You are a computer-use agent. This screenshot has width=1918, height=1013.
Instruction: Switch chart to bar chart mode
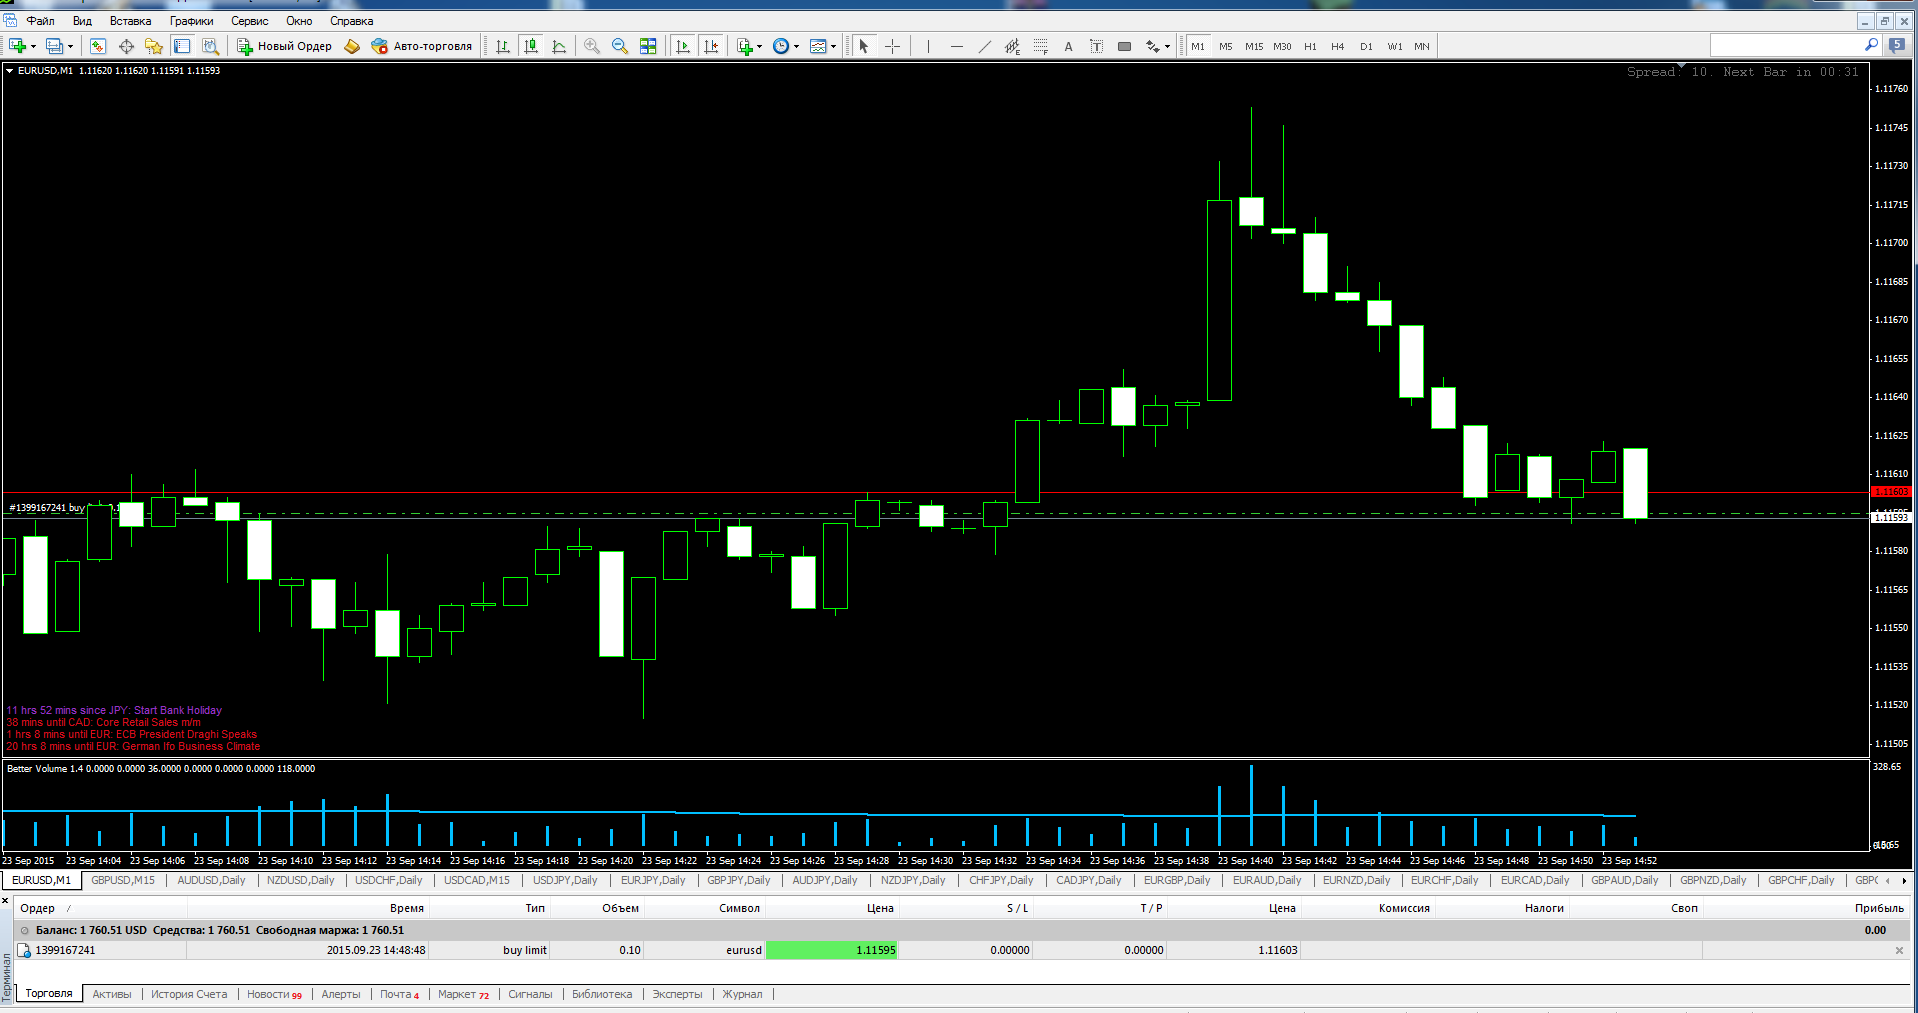point(503,46)
